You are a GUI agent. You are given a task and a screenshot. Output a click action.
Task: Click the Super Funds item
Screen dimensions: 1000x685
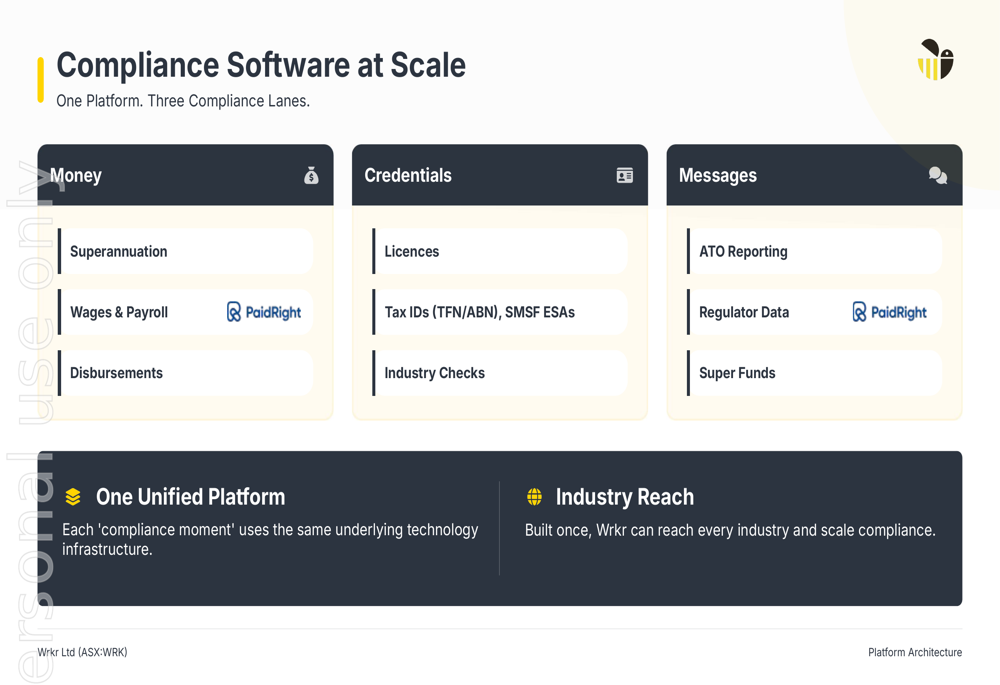tap(814, 372)
